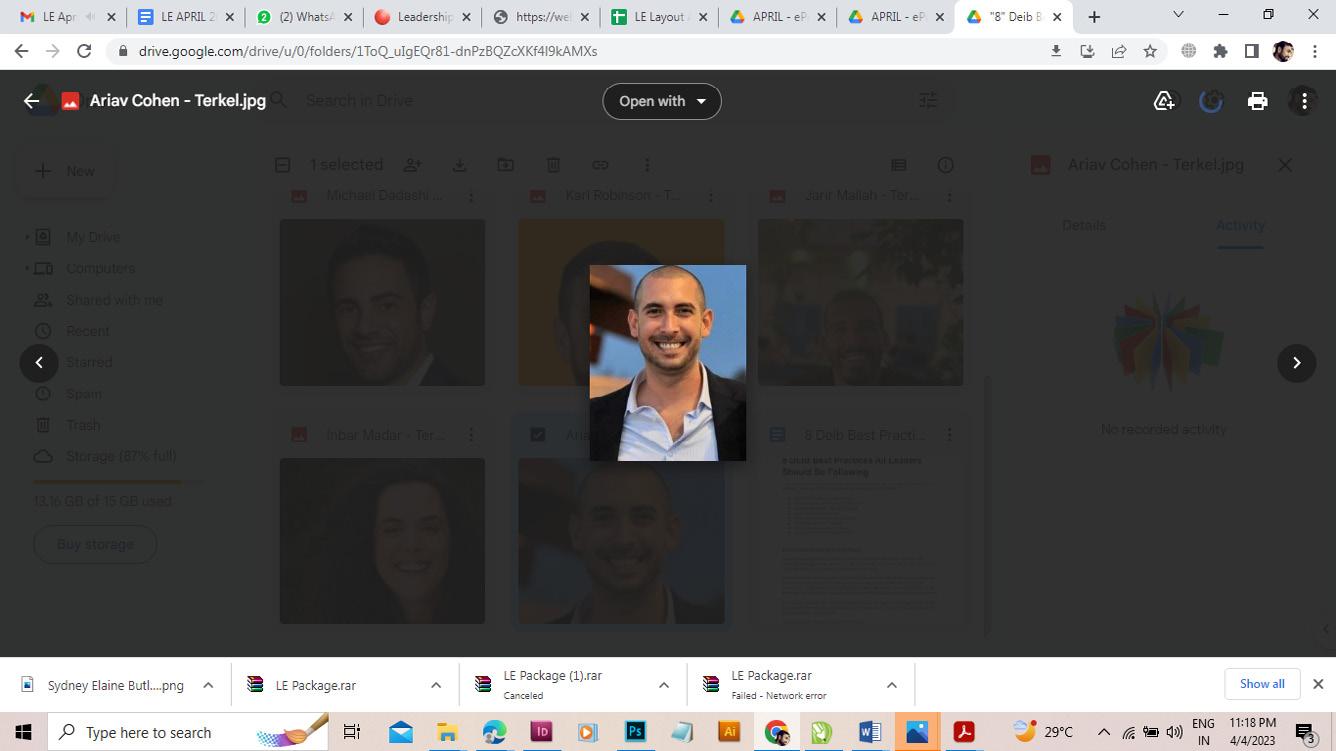Open Adobe Acrobat from the taskbar
Image resolution: width=1336 pixels, height=751 pixels.
[964, 732]
